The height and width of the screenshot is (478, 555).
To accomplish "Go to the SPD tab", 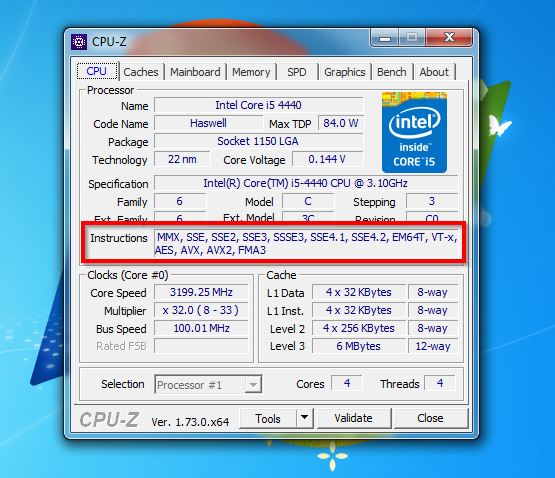I will [297, 72].
